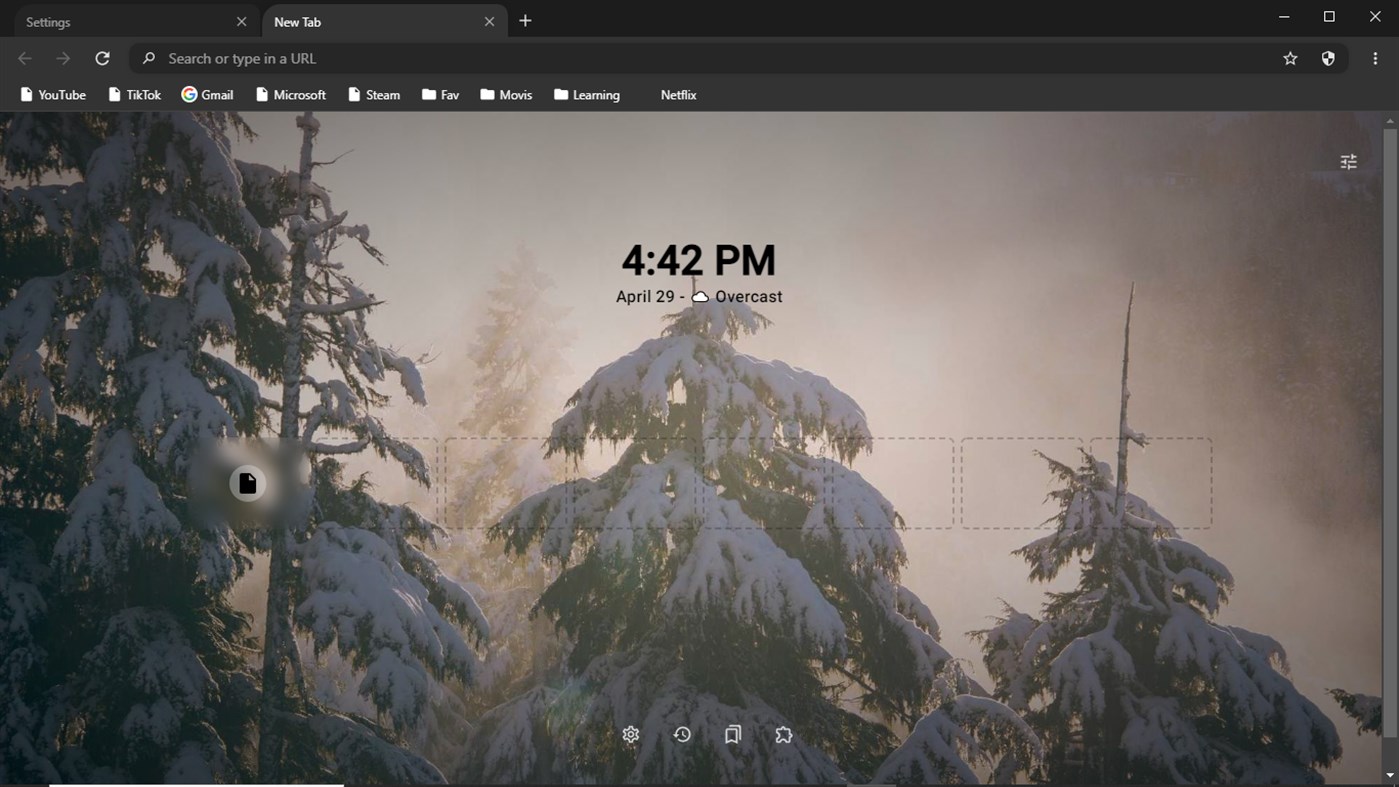The image size is (1399, 787).
Task: Open the new tab settings gear icon
Action: (x=630, y=734)
